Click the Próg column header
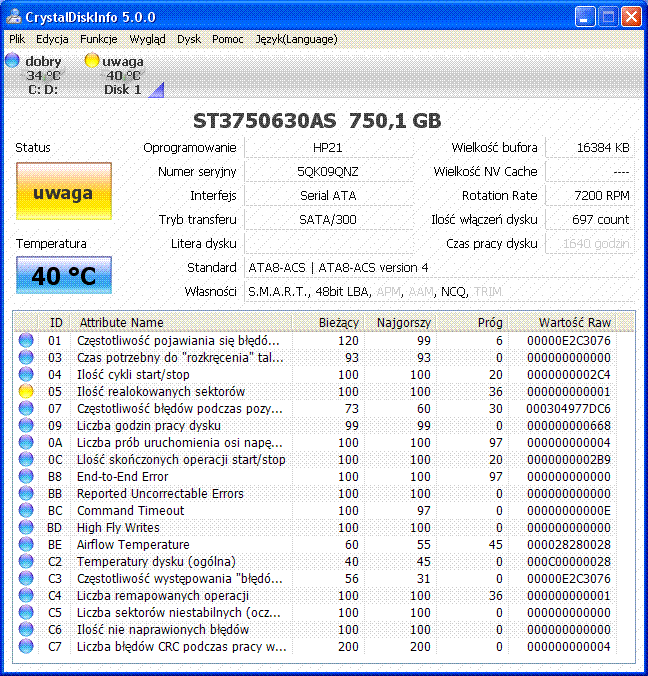 (472, 322)
